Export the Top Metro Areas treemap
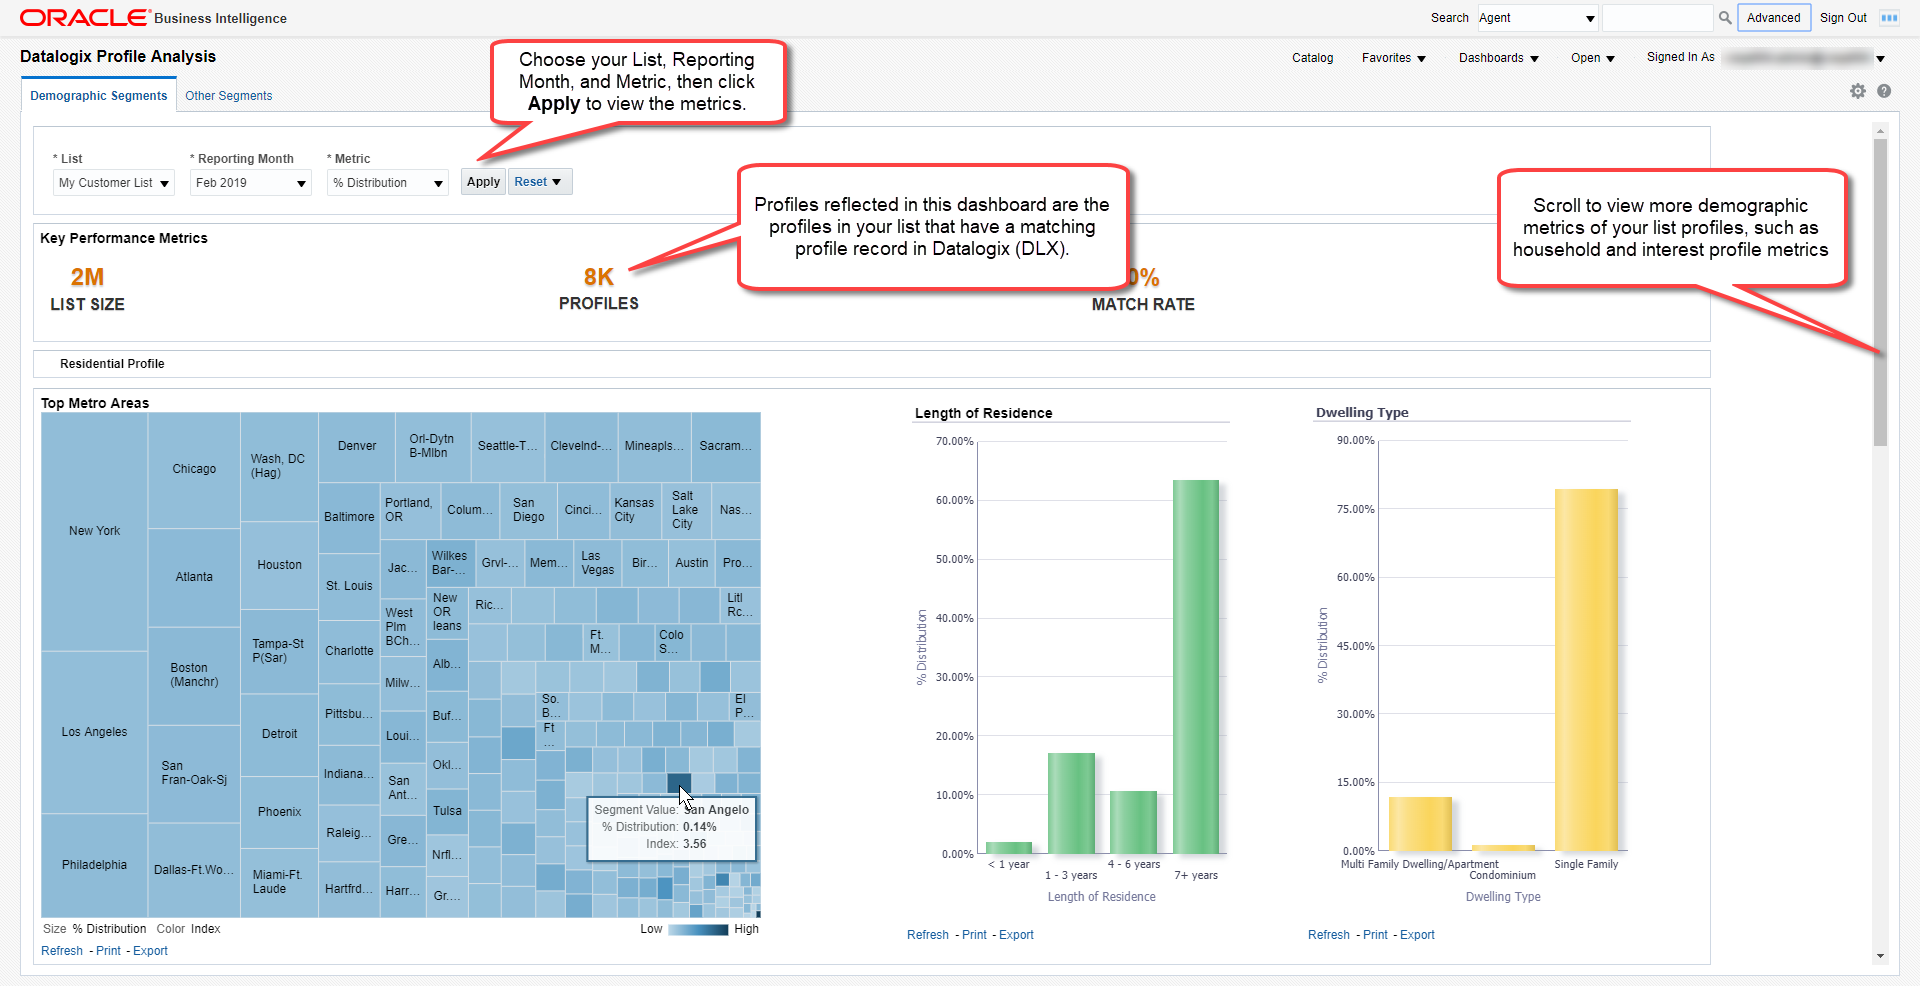1920x989 pixels. [x=151, y=951]
